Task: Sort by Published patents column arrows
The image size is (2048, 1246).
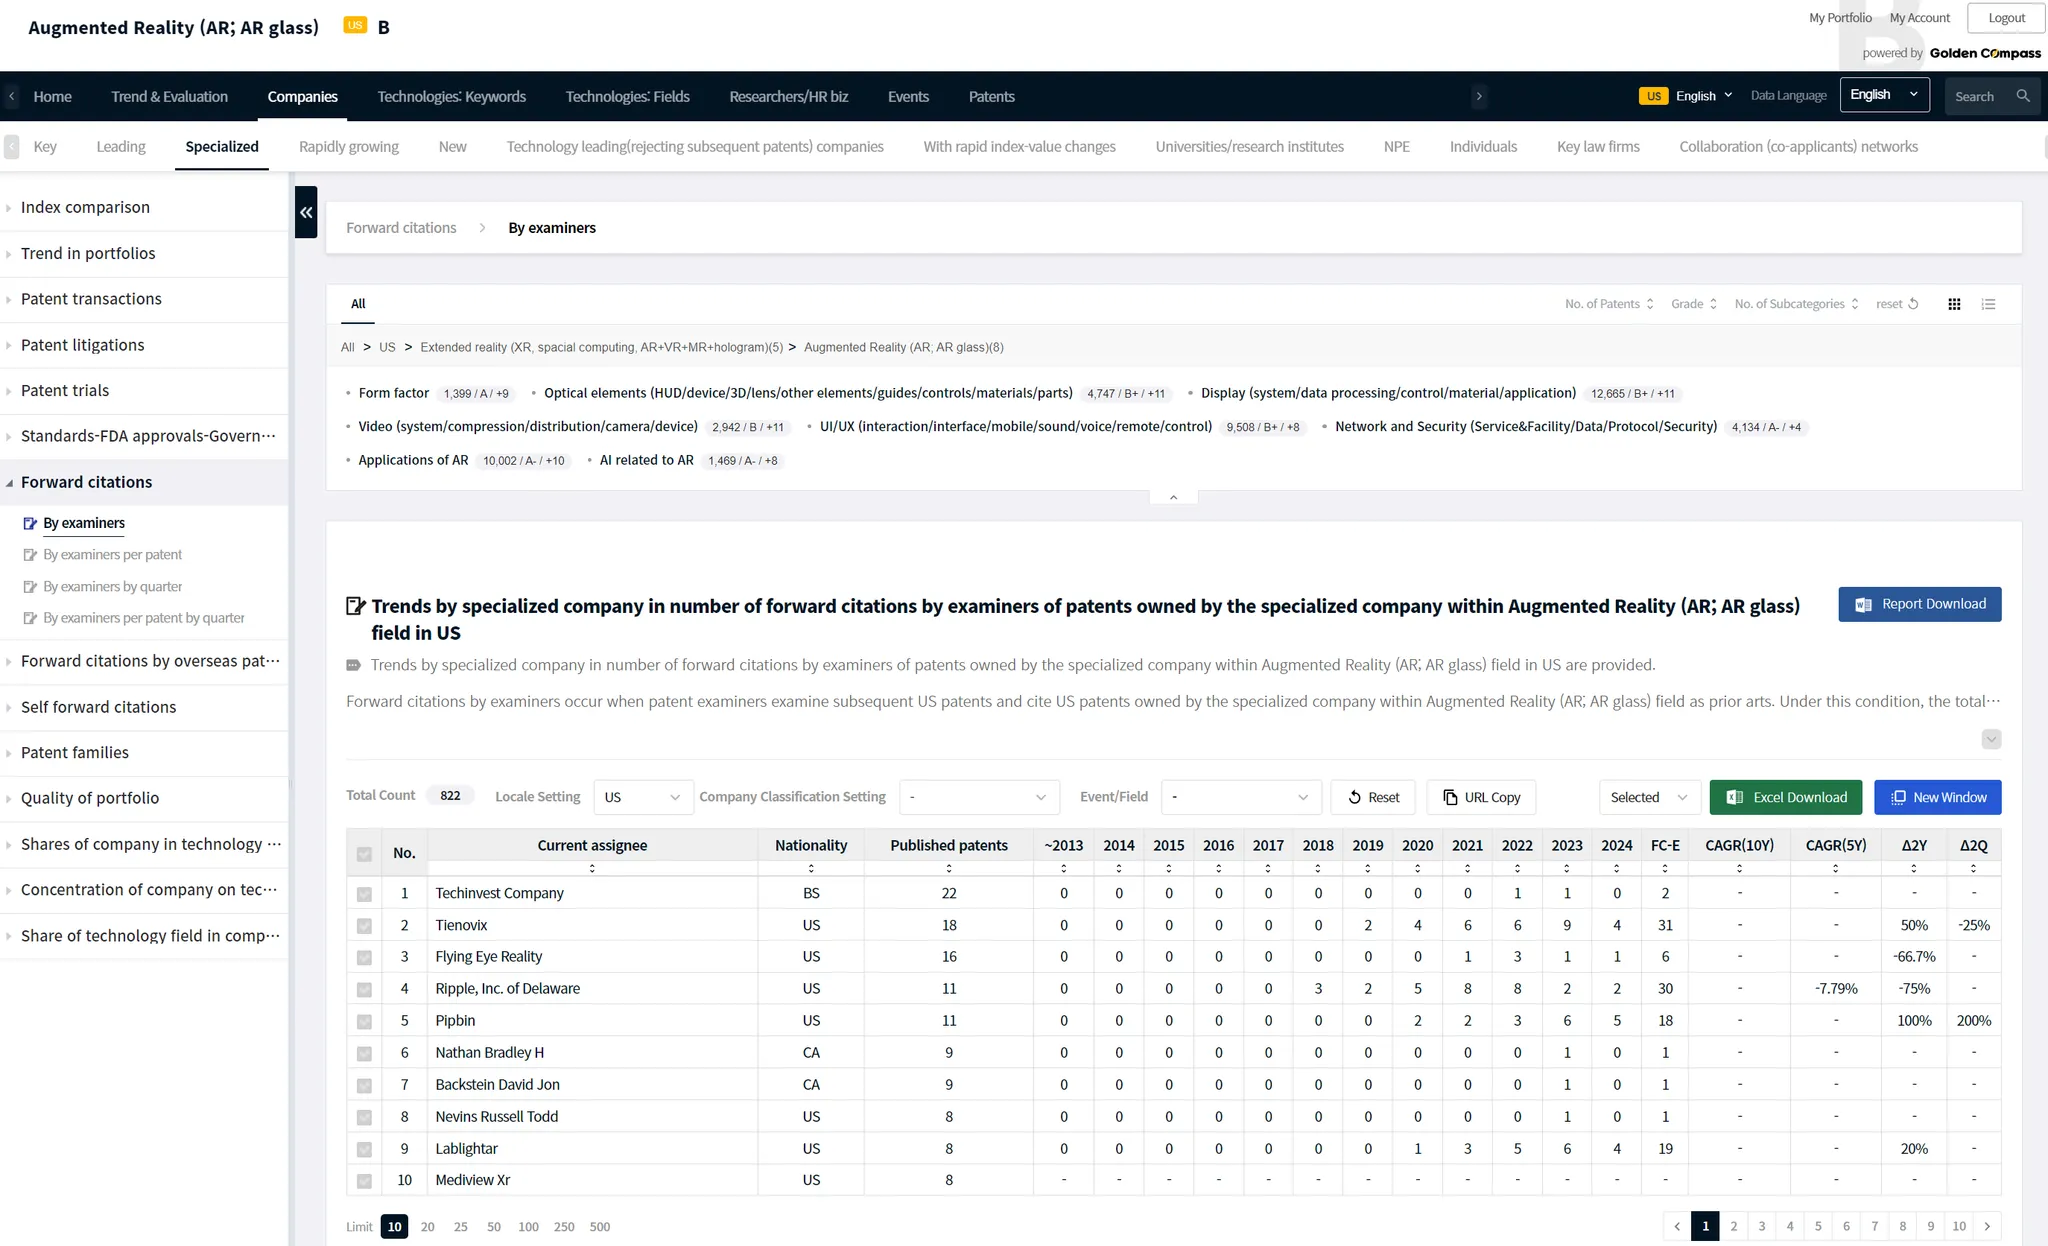Action: coord(949,868)
